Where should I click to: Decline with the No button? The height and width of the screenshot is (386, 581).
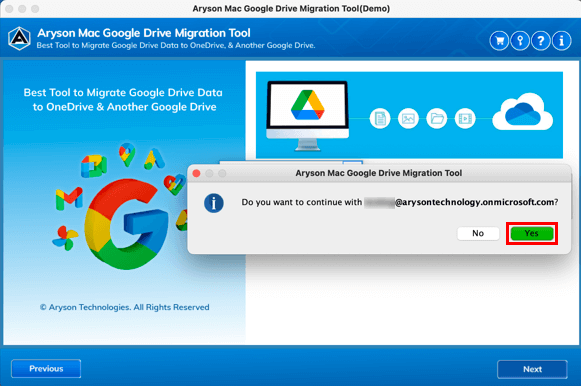tap(478, 233)
